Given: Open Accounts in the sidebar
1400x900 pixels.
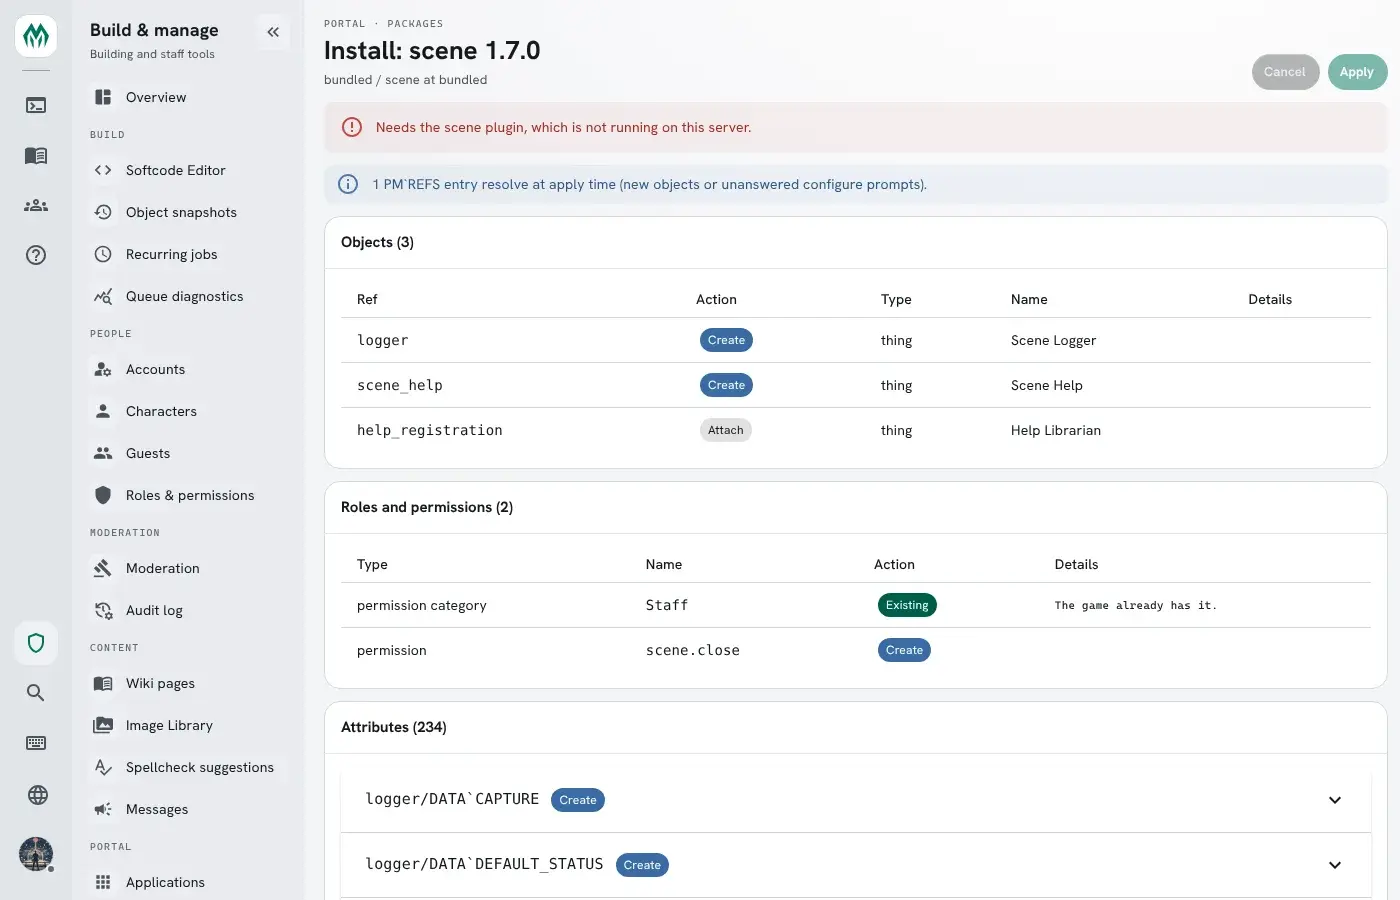Looking at the screenshot, I should 188,369.
